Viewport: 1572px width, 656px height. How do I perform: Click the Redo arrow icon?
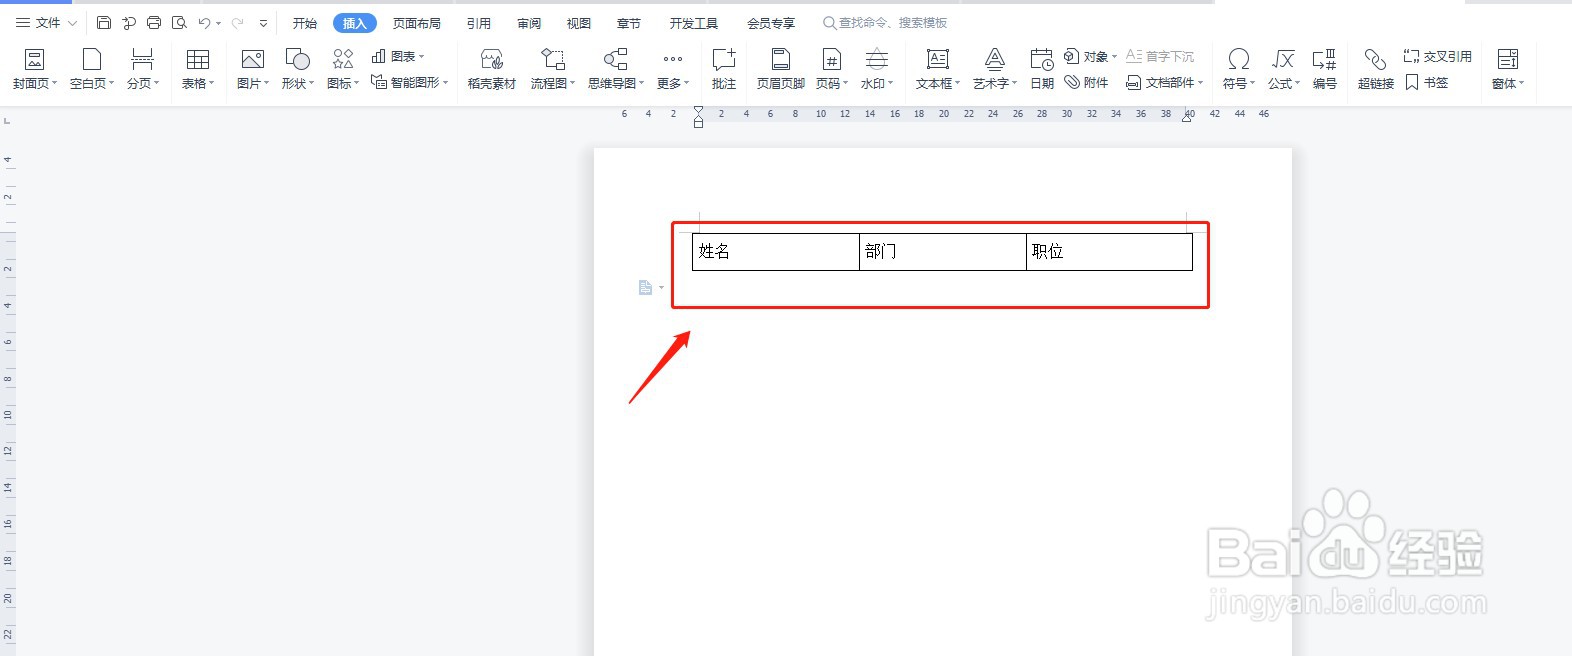(x=237, y=22)
